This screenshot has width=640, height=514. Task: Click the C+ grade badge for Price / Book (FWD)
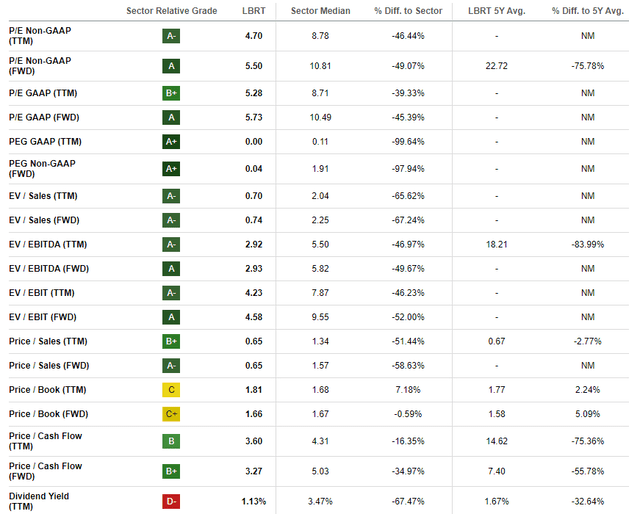(171, 414)
